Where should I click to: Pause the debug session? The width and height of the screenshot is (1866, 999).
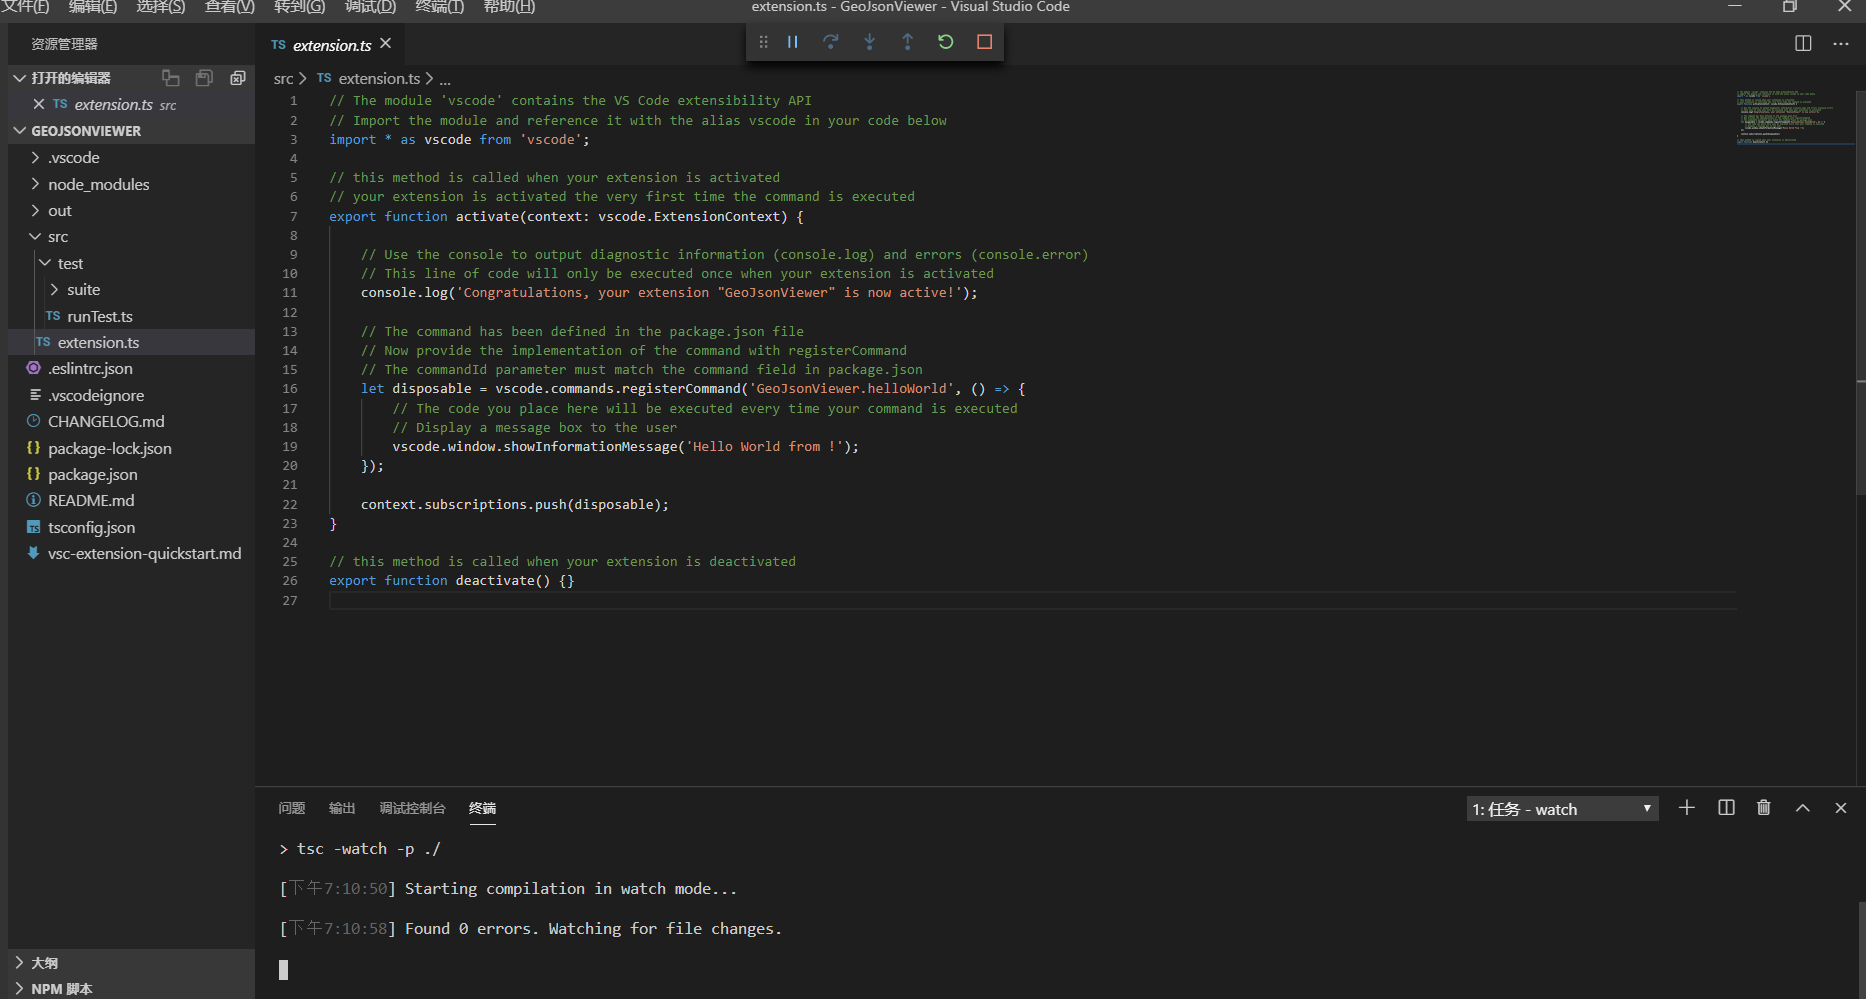792,42
